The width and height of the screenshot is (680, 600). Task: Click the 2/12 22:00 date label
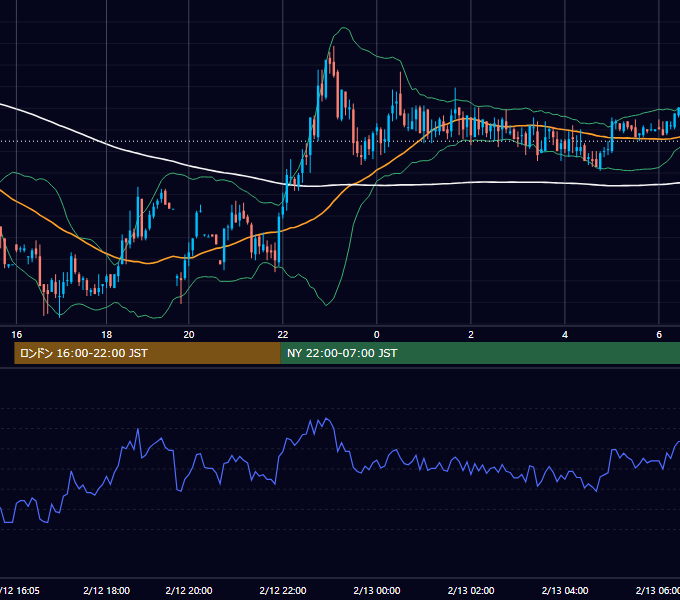pos(283,590)
